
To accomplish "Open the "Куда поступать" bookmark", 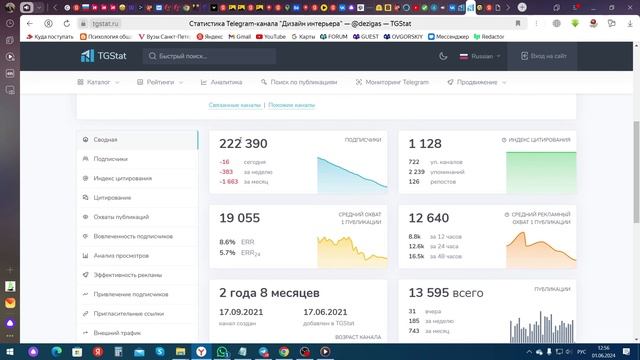I will [50, 37].
